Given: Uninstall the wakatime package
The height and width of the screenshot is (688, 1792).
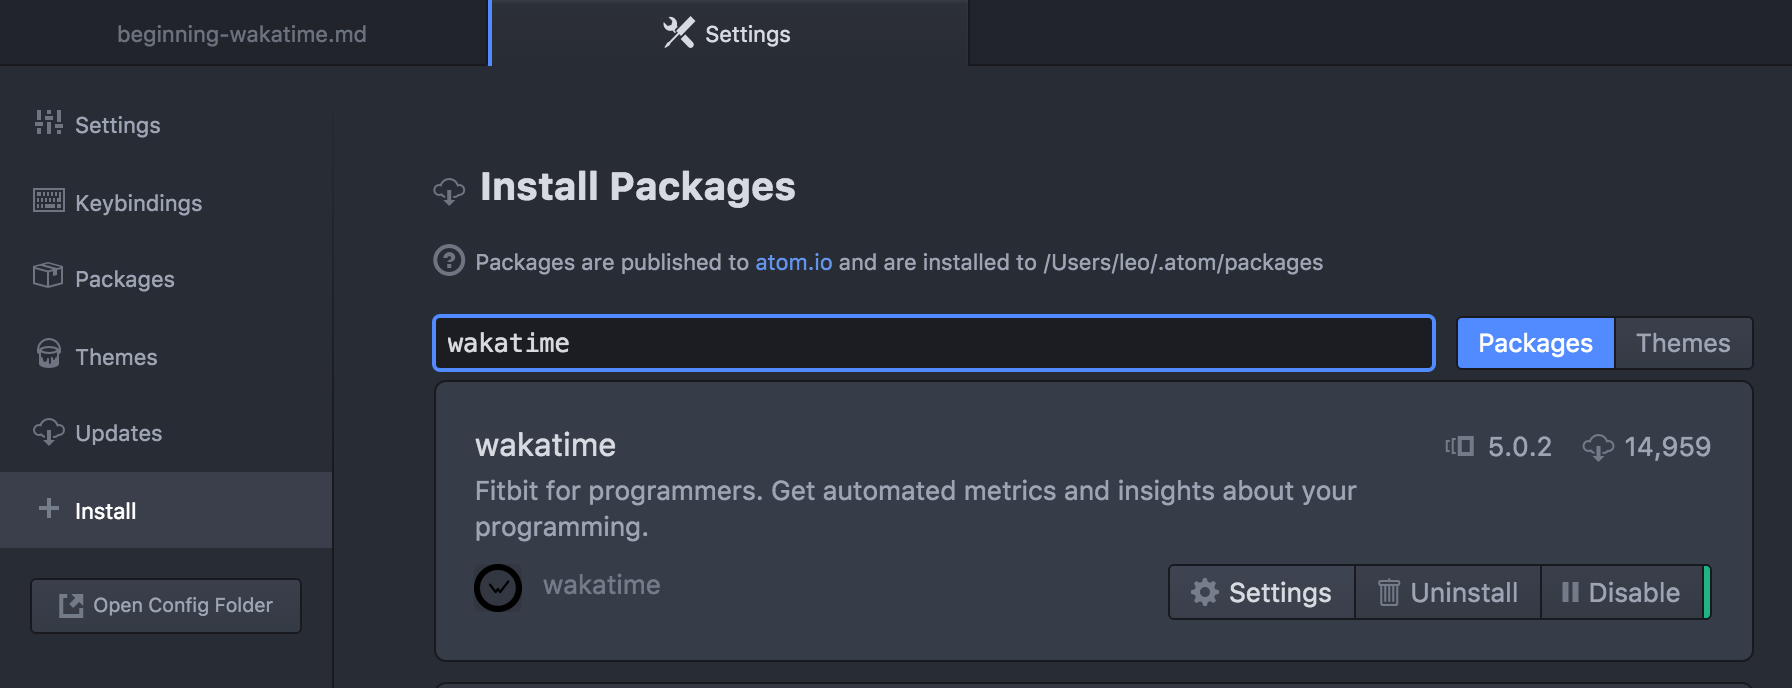Looking at the screenshot, I should (1448, 593).
